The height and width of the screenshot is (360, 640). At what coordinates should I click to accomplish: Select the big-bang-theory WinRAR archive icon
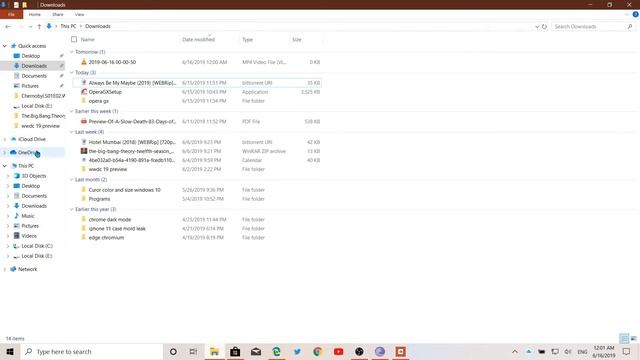(84, 151)
